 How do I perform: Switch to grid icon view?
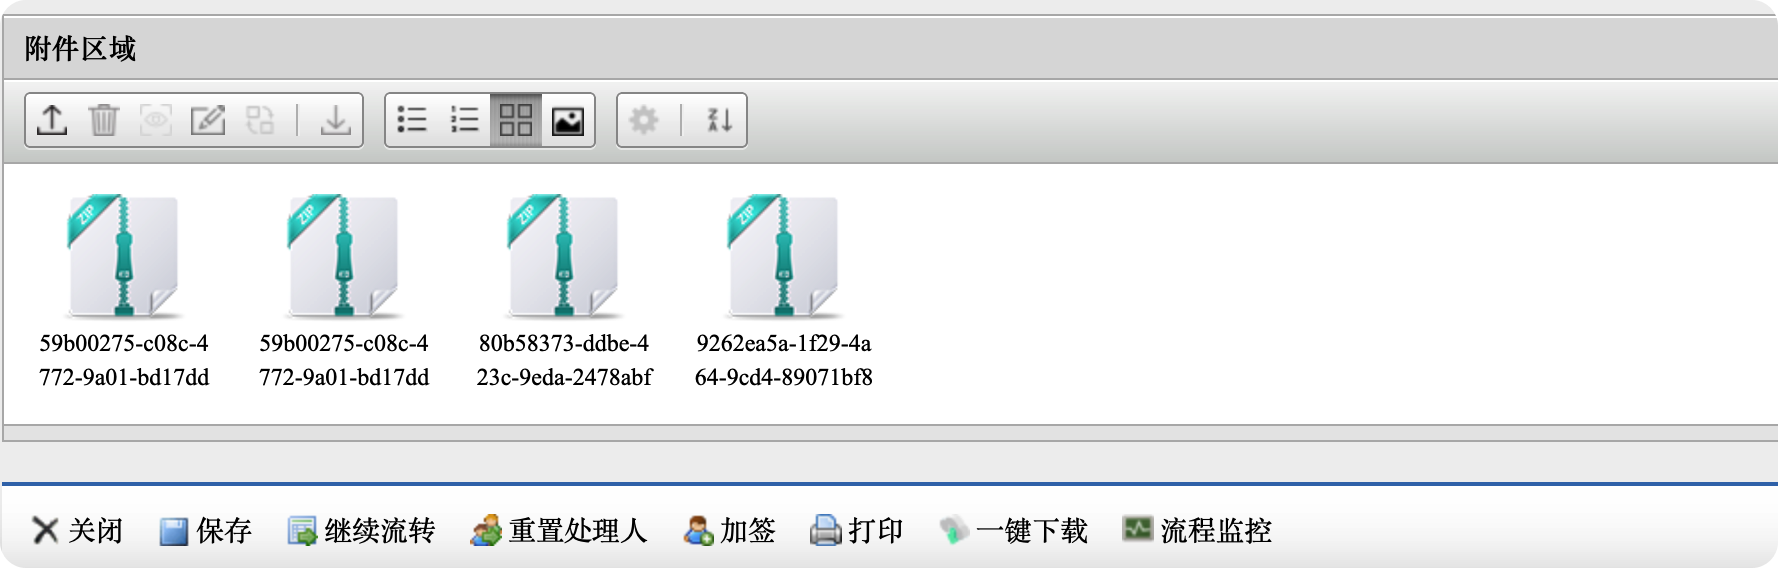(x=516, y=120)
